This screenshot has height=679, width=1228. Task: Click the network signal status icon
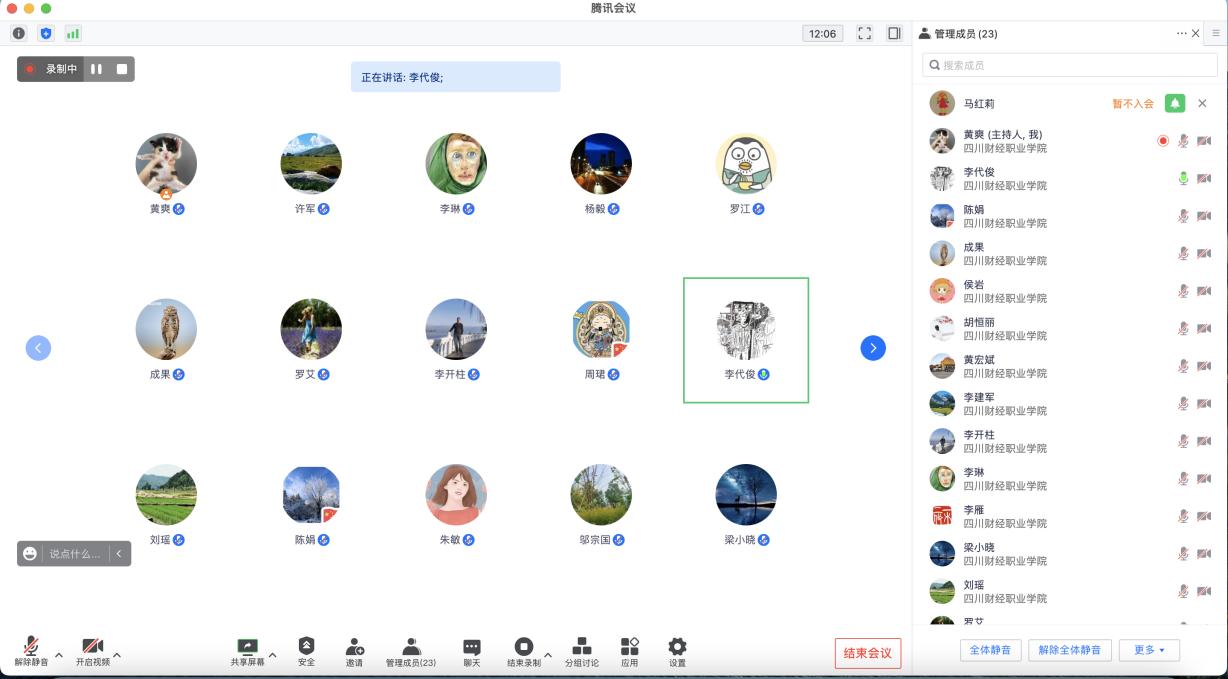coord(73,33)
